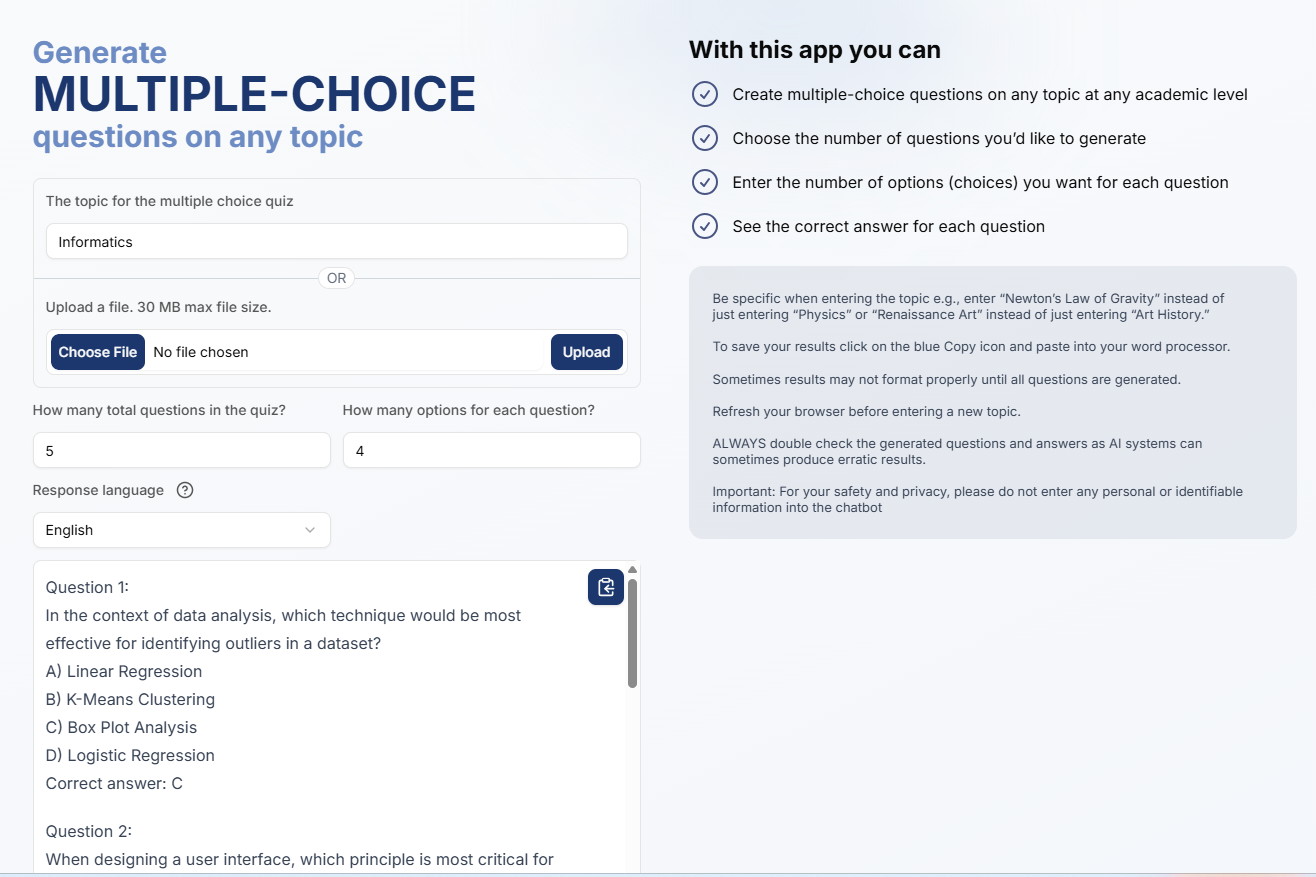The width and height of the screenshot is (1316, 877).
Task: Click the quiz topic field containing Informatics
Action: coord(336,241)
